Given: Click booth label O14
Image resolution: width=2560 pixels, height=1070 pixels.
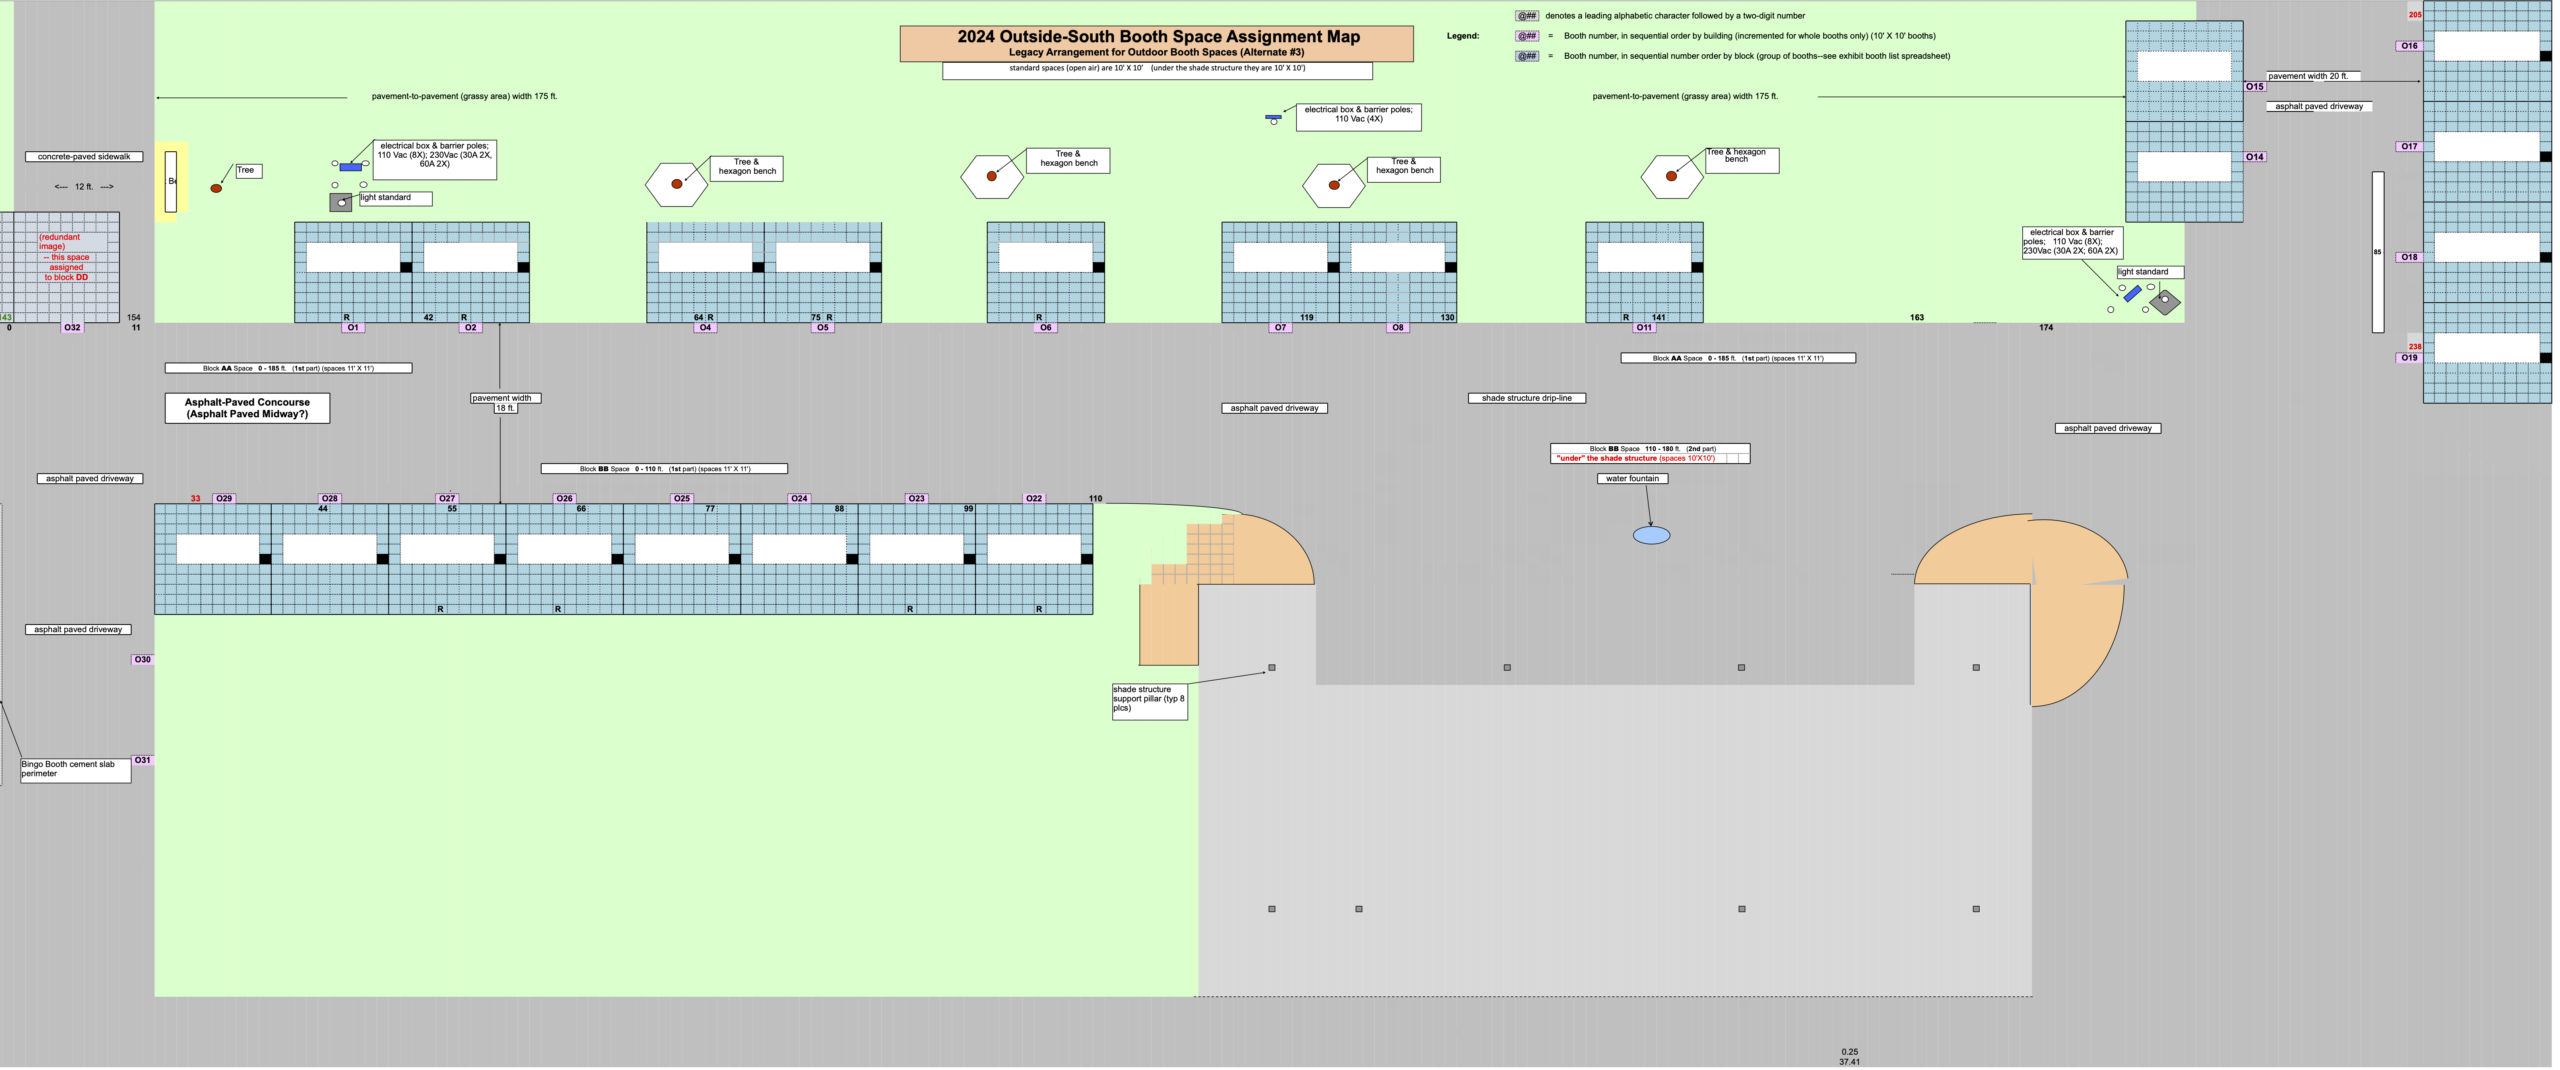Looking at the screenshot, I should click(2255, 157).
